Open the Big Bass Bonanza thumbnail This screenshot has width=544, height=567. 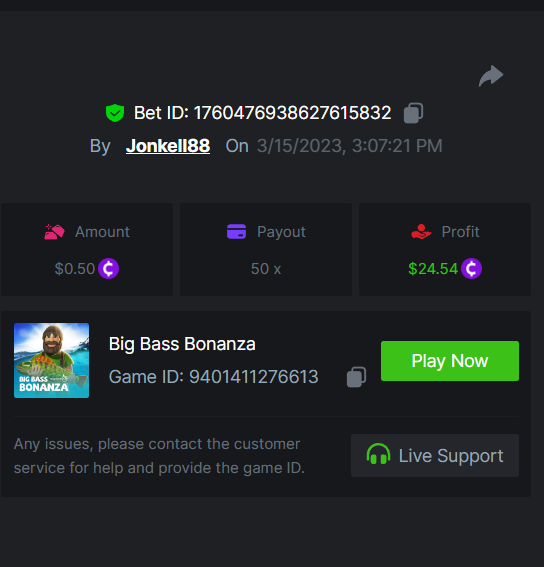tap(51, 361)
